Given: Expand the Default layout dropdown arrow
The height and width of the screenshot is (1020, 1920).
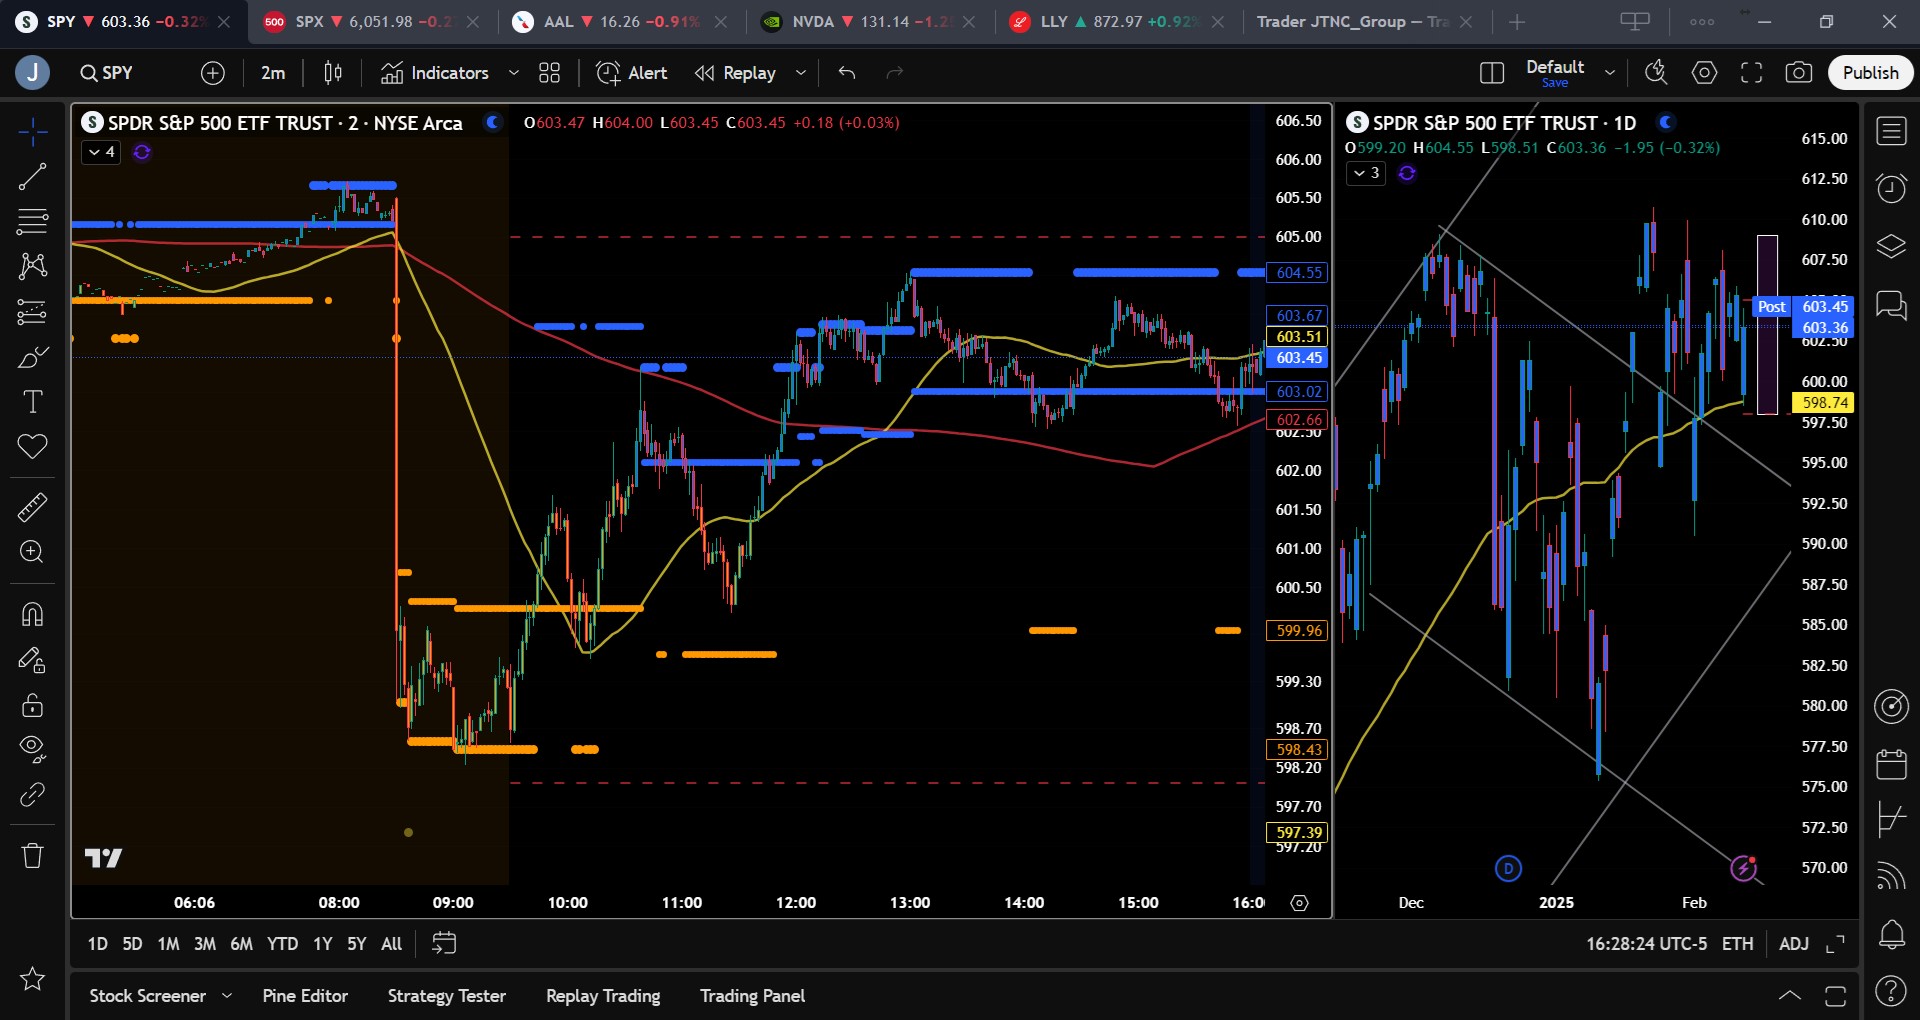Looking at the screenshot, I should click(1610, 73).
